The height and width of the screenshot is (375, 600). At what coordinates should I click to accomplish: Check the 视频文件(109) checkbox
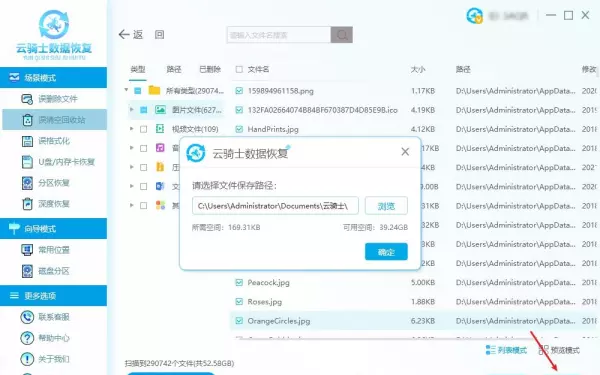143,129
